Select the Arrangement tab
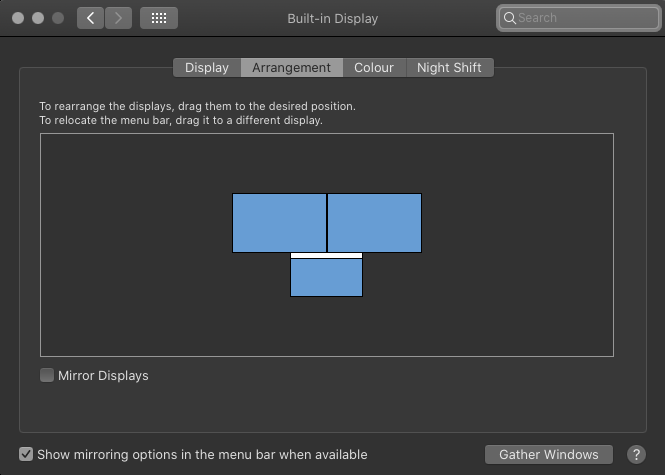This screenshot has width=665, height=475. [291, 68]
